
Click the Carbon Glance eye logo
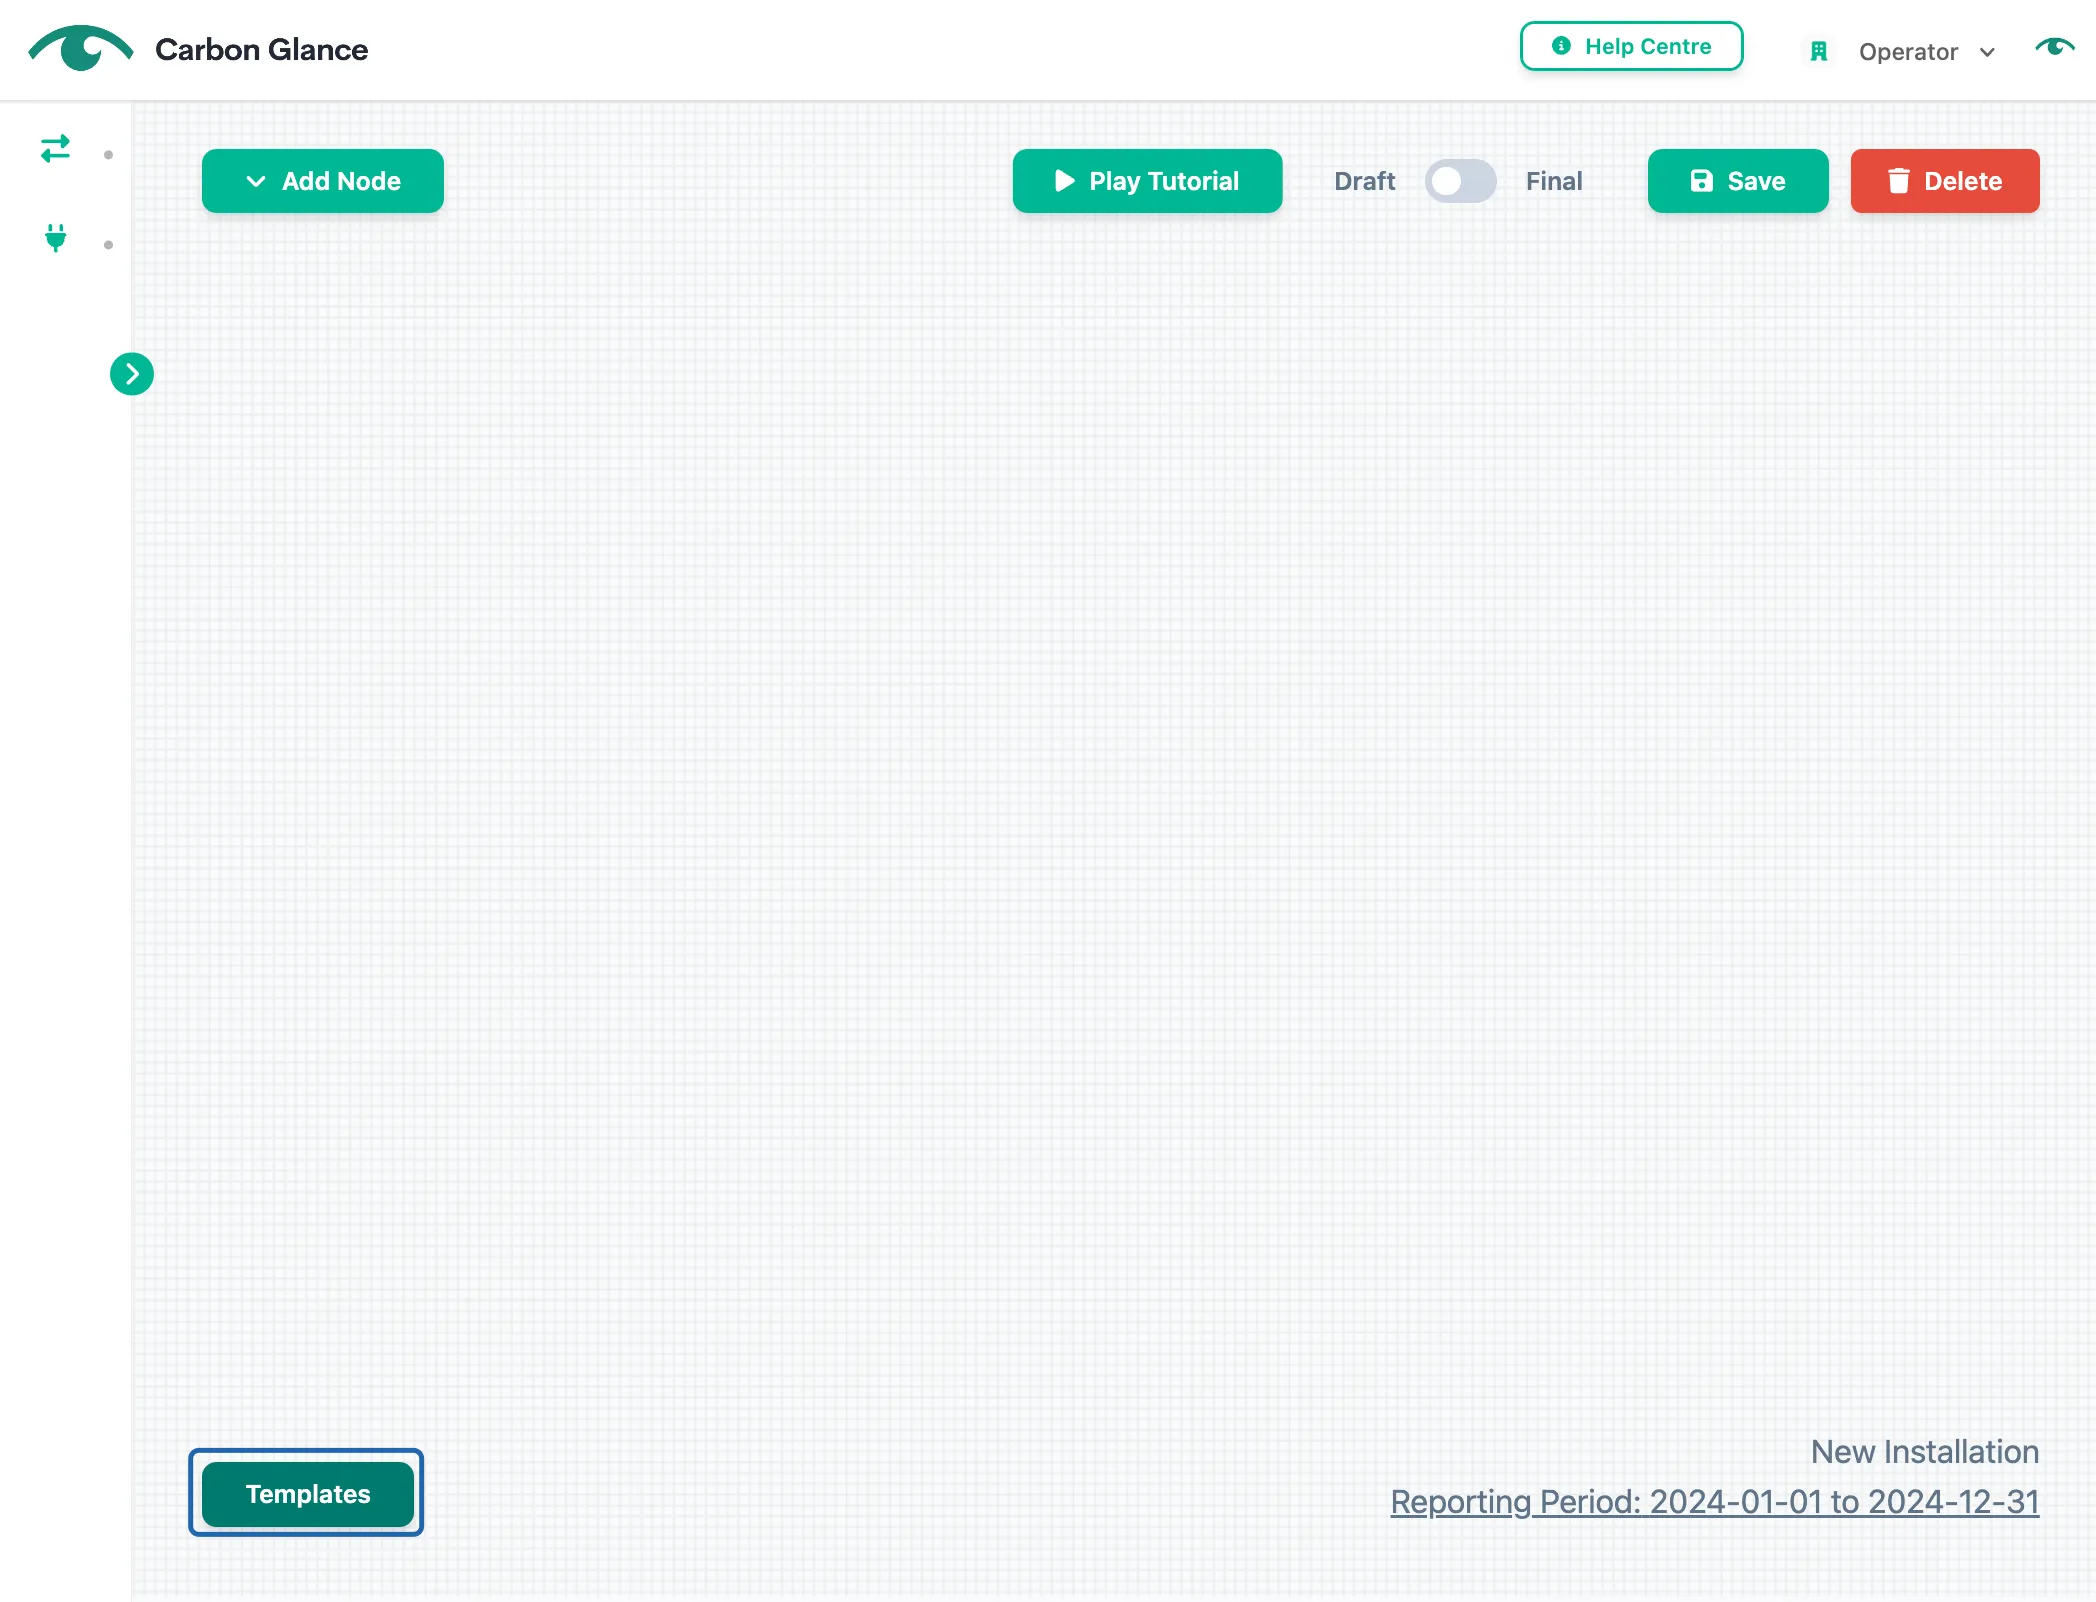click(x=81, y=48)
